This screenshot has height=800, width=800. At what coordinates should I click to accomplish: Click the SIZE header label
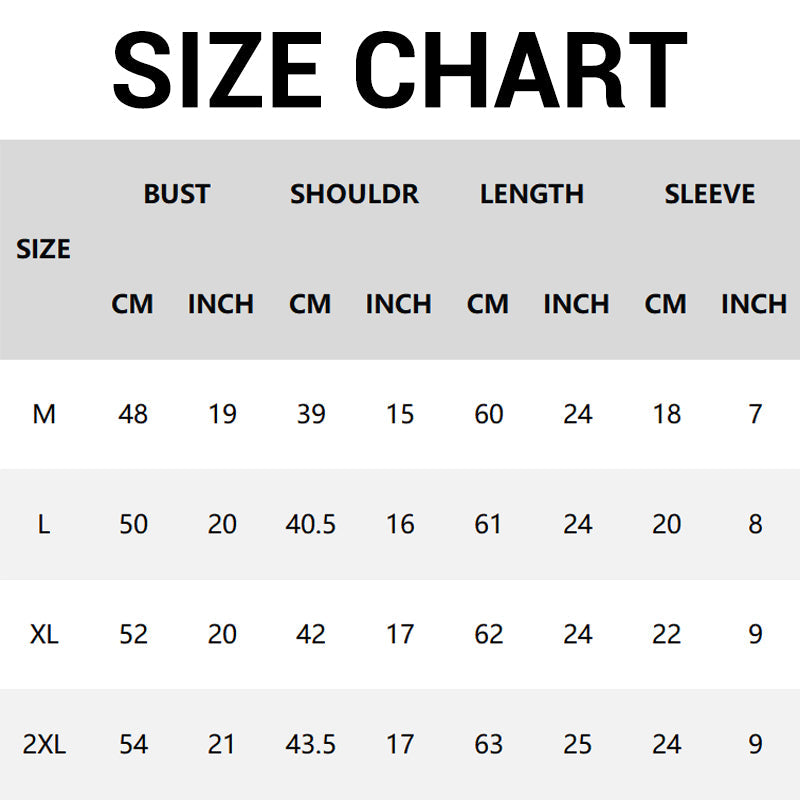44,249
